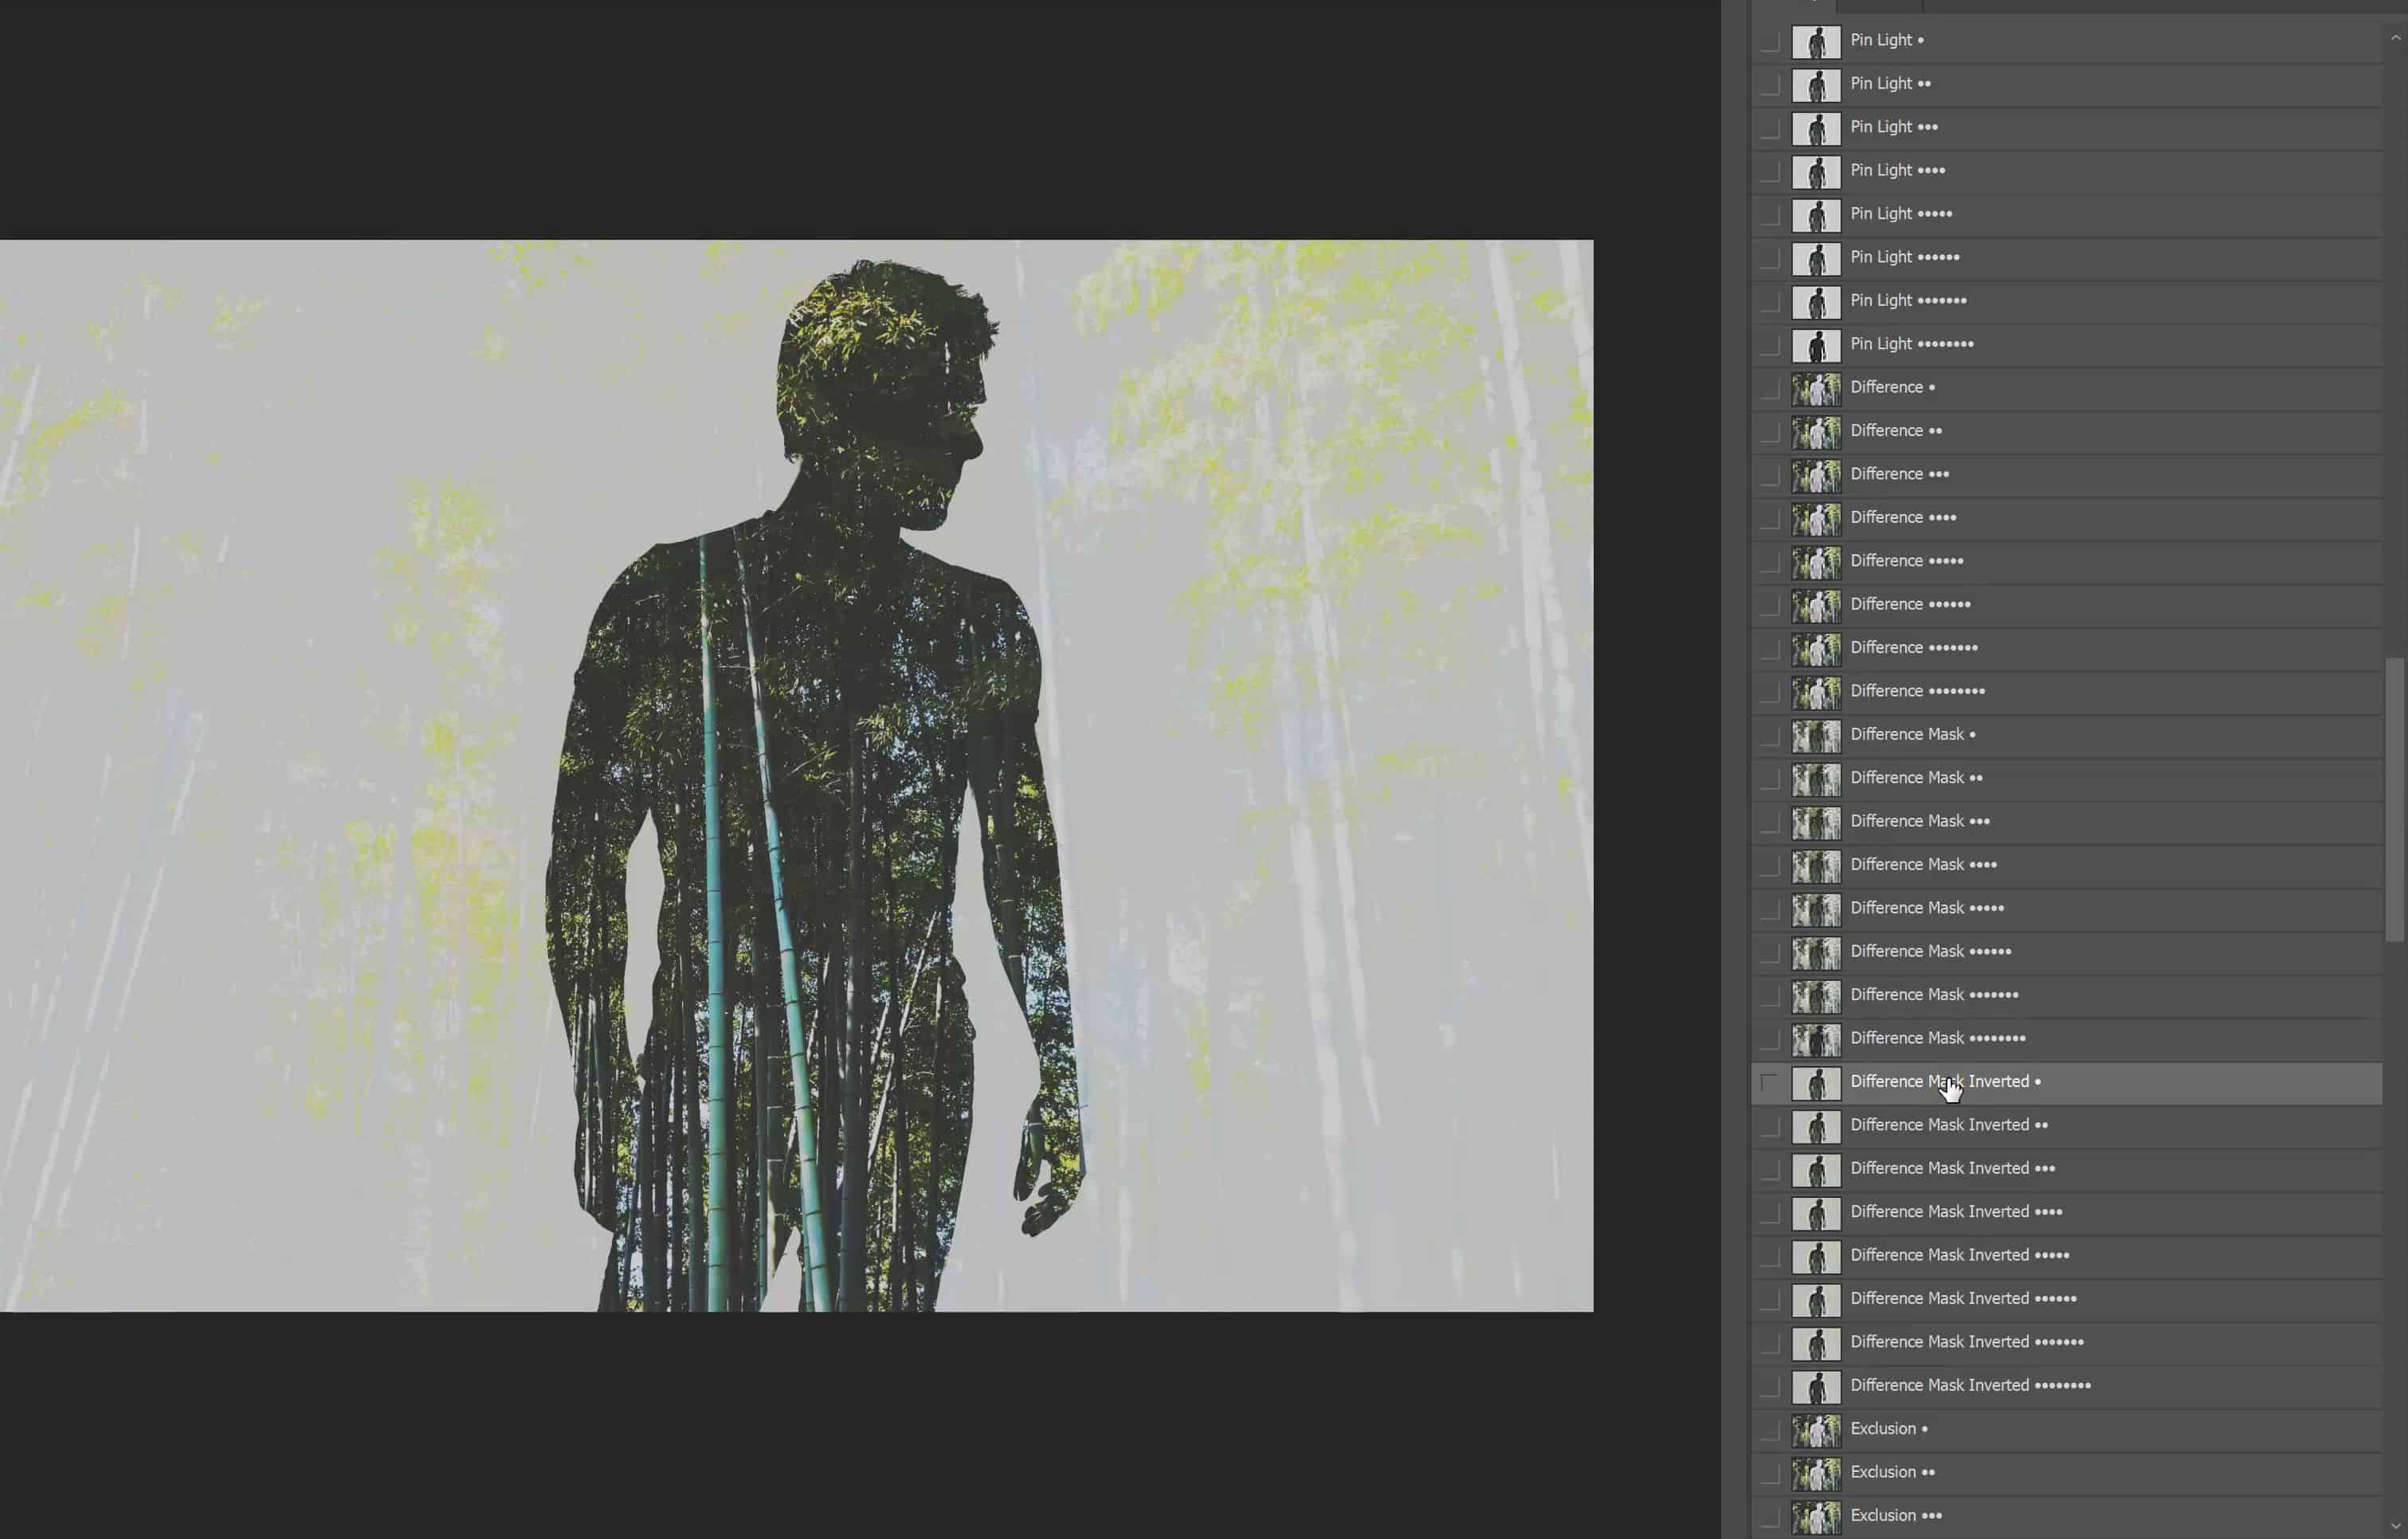Screen dimensions: 2408x1539
Task: Click the layers panel scrollbar thumb
Action: click(x=2394, y=799)
